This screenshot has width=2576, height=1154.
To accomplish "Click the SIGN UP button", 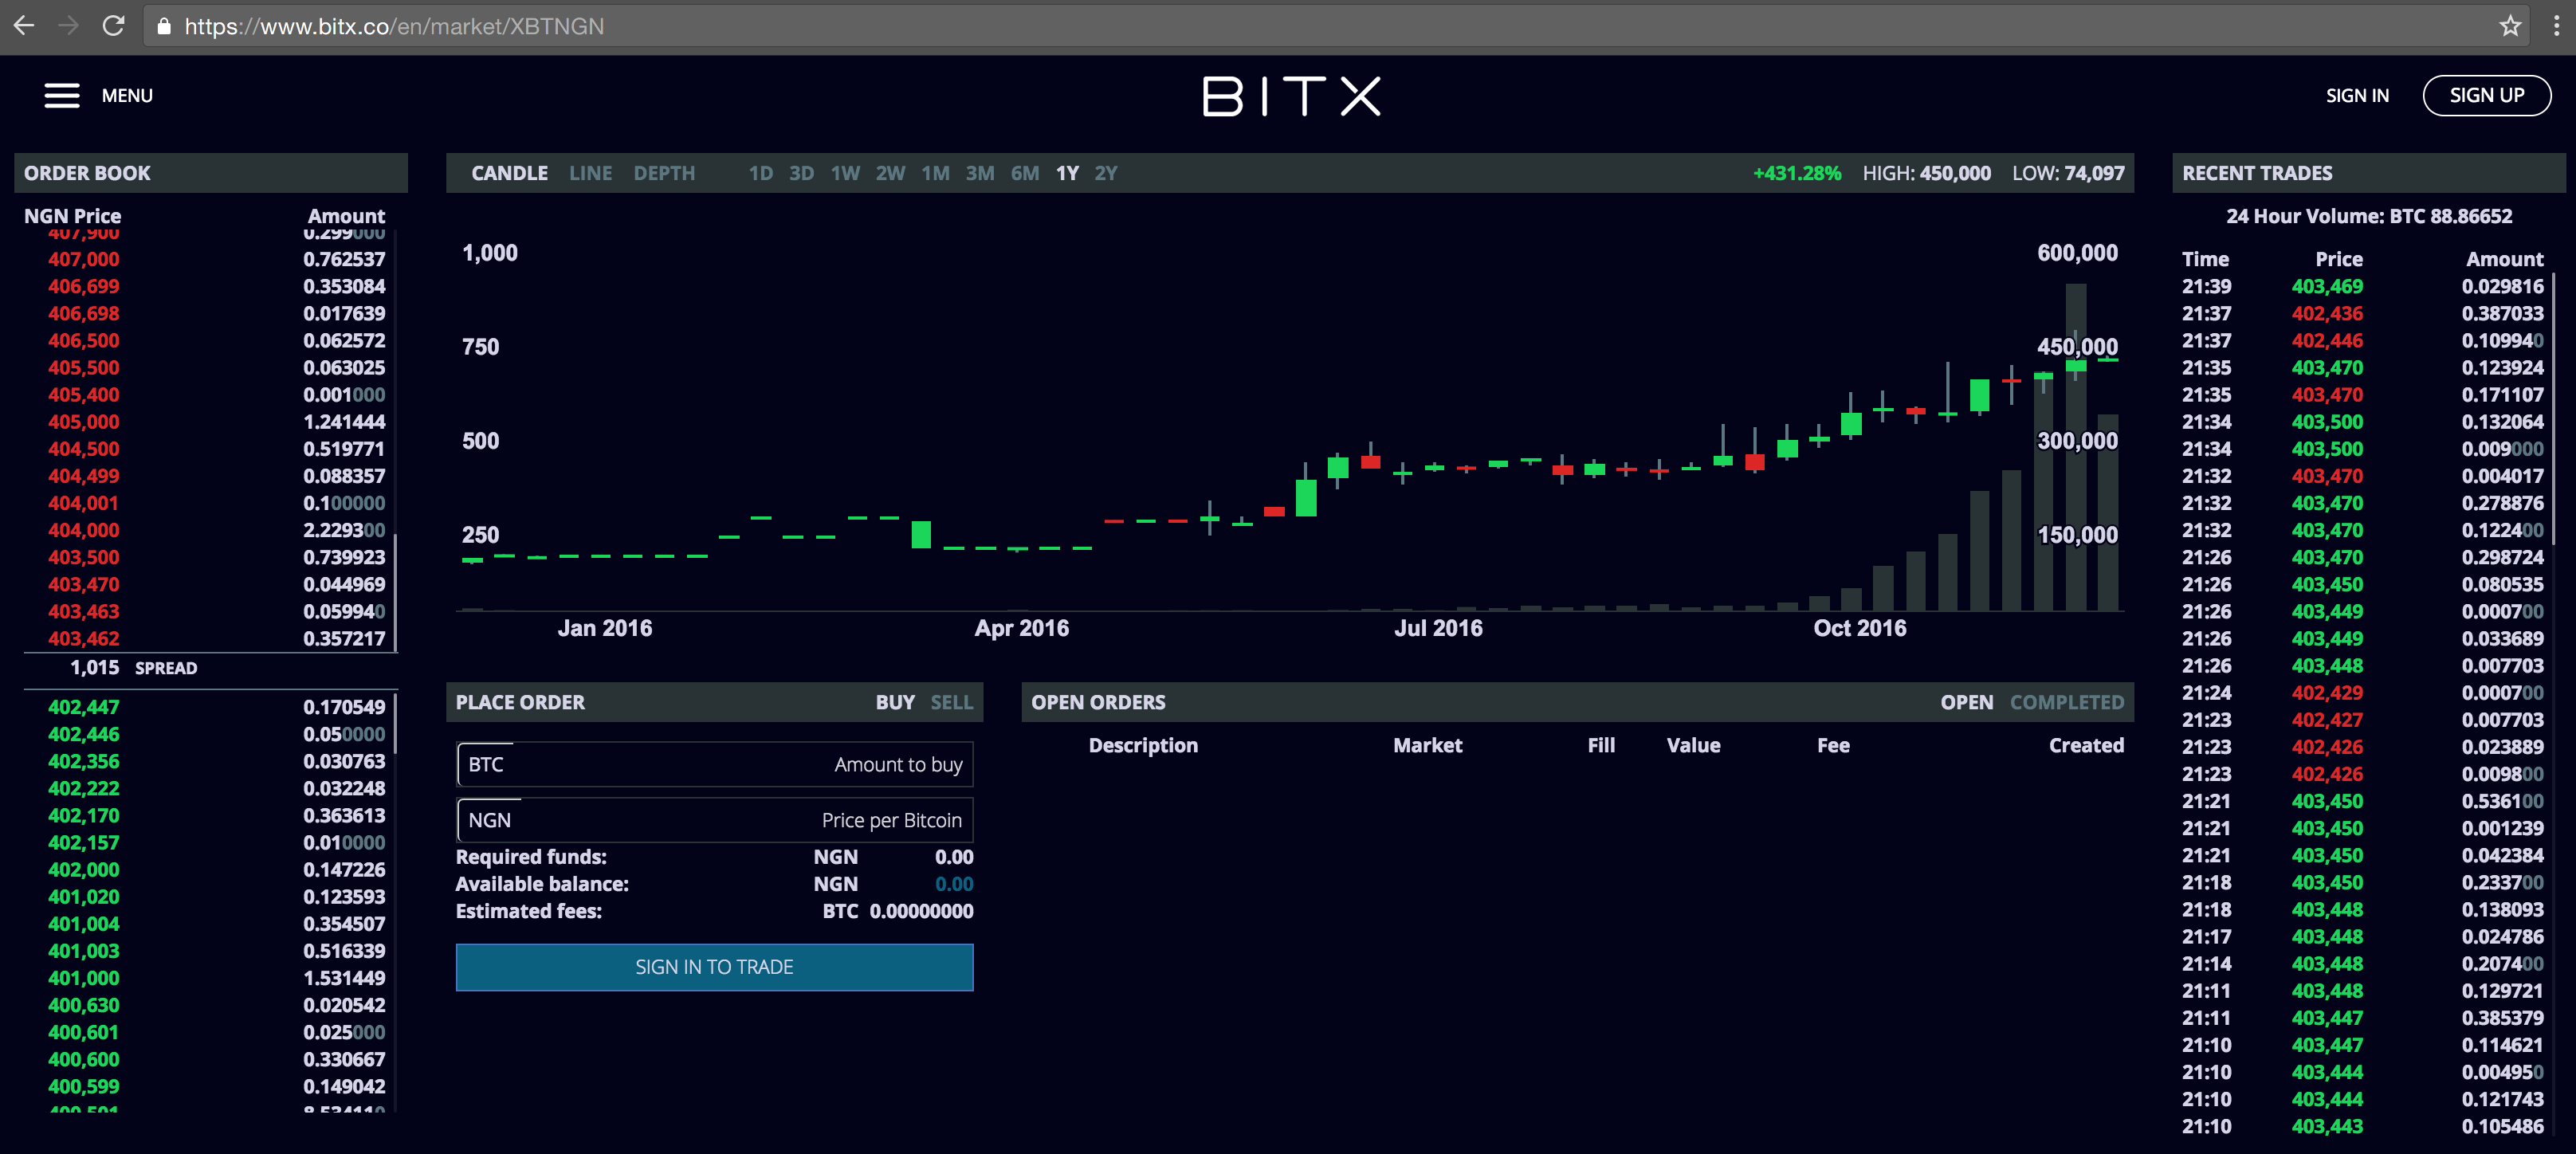I will (2486, 95).
